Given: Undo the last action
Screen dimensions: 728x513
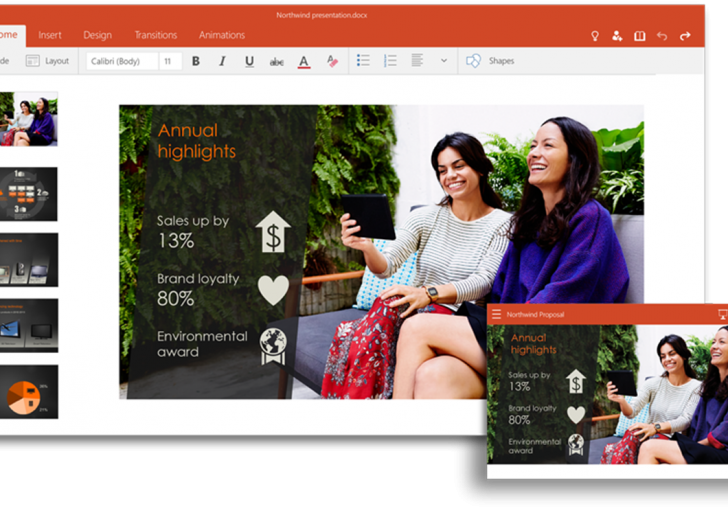Looking at the screenshot, I should coord(662,36).
